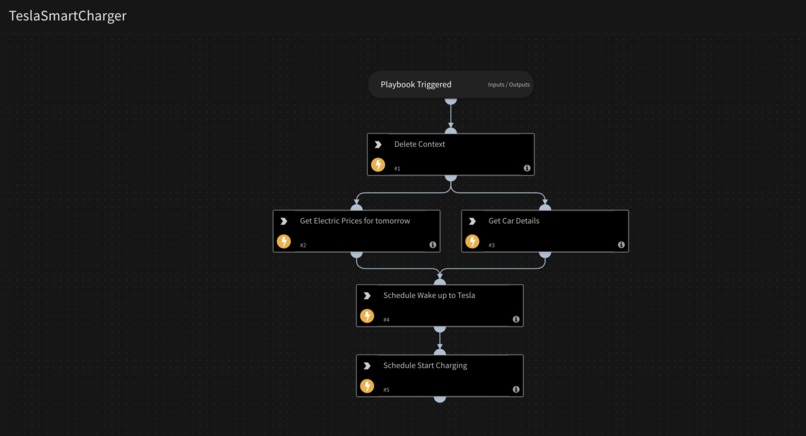This screenshot has width=806, height=436.
Task: Open info icon on Get Electric Prices task
Action: click(433, 245)
